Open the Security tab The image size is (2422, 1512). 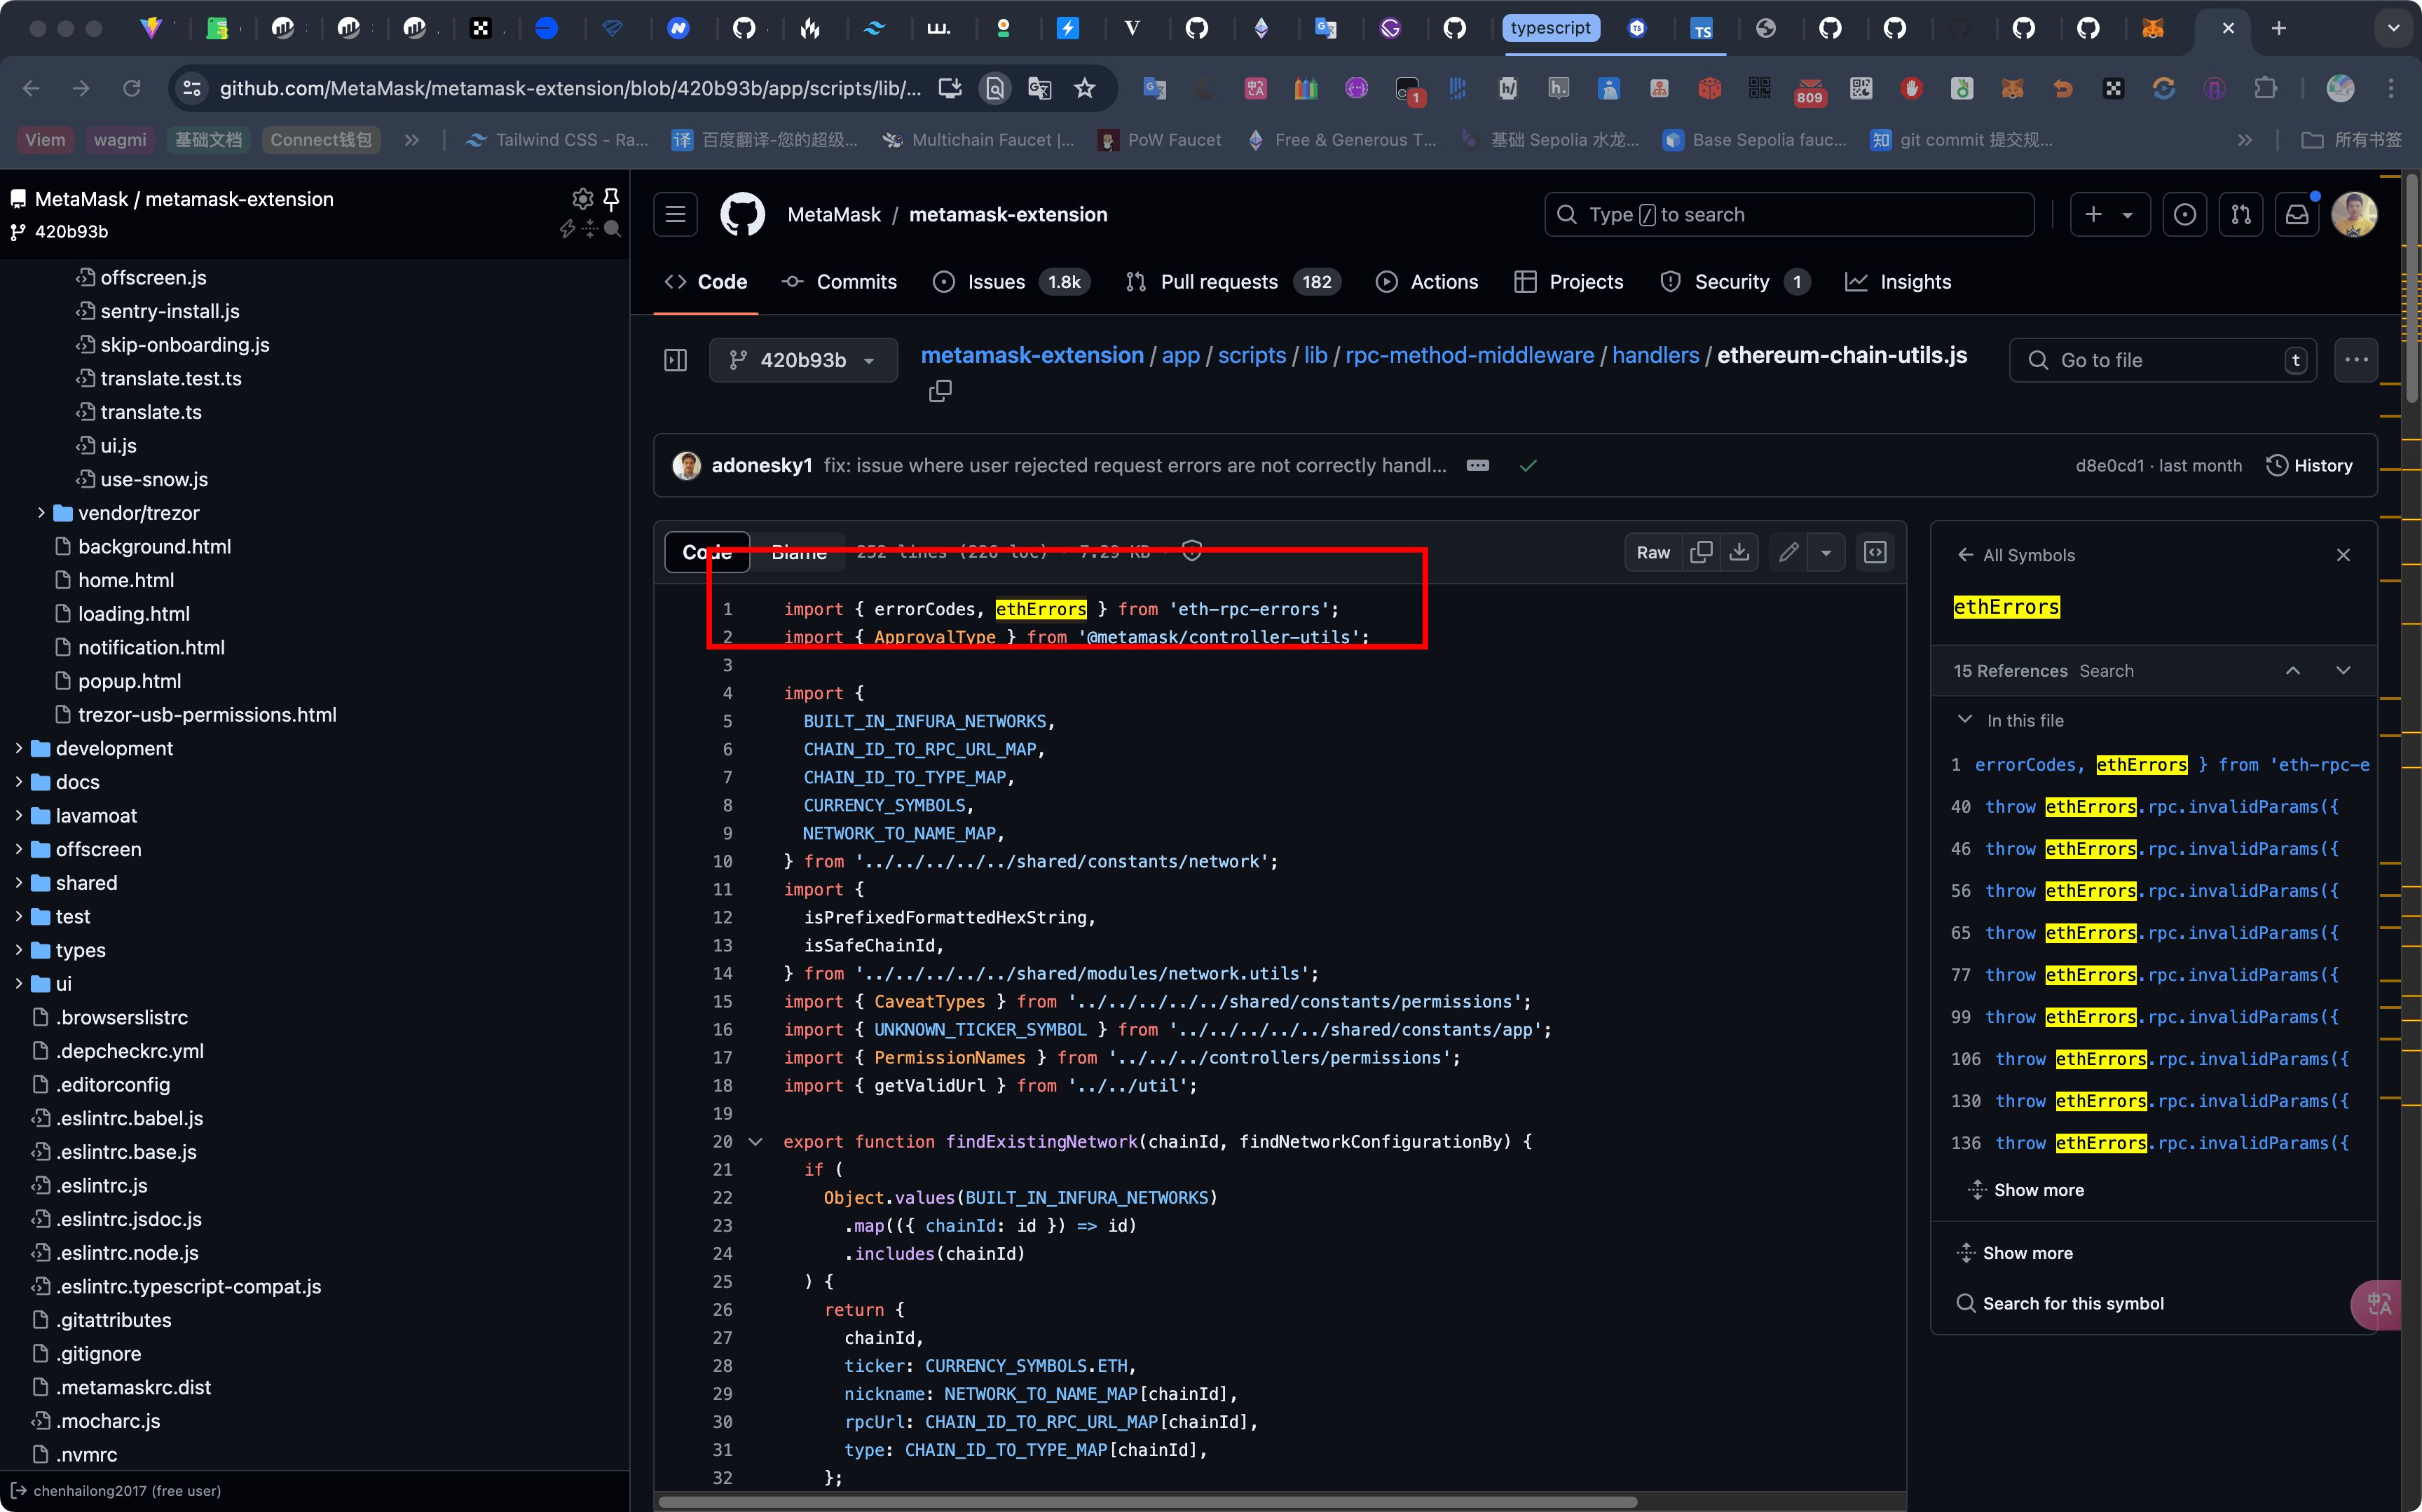(1735, 282)
